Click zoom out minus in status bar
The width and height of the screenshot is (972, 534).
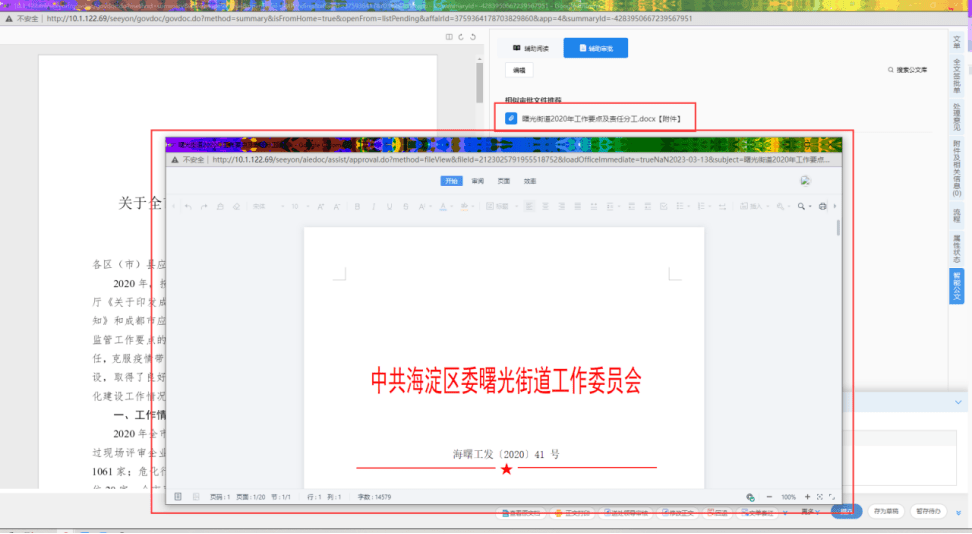[769, 497]
